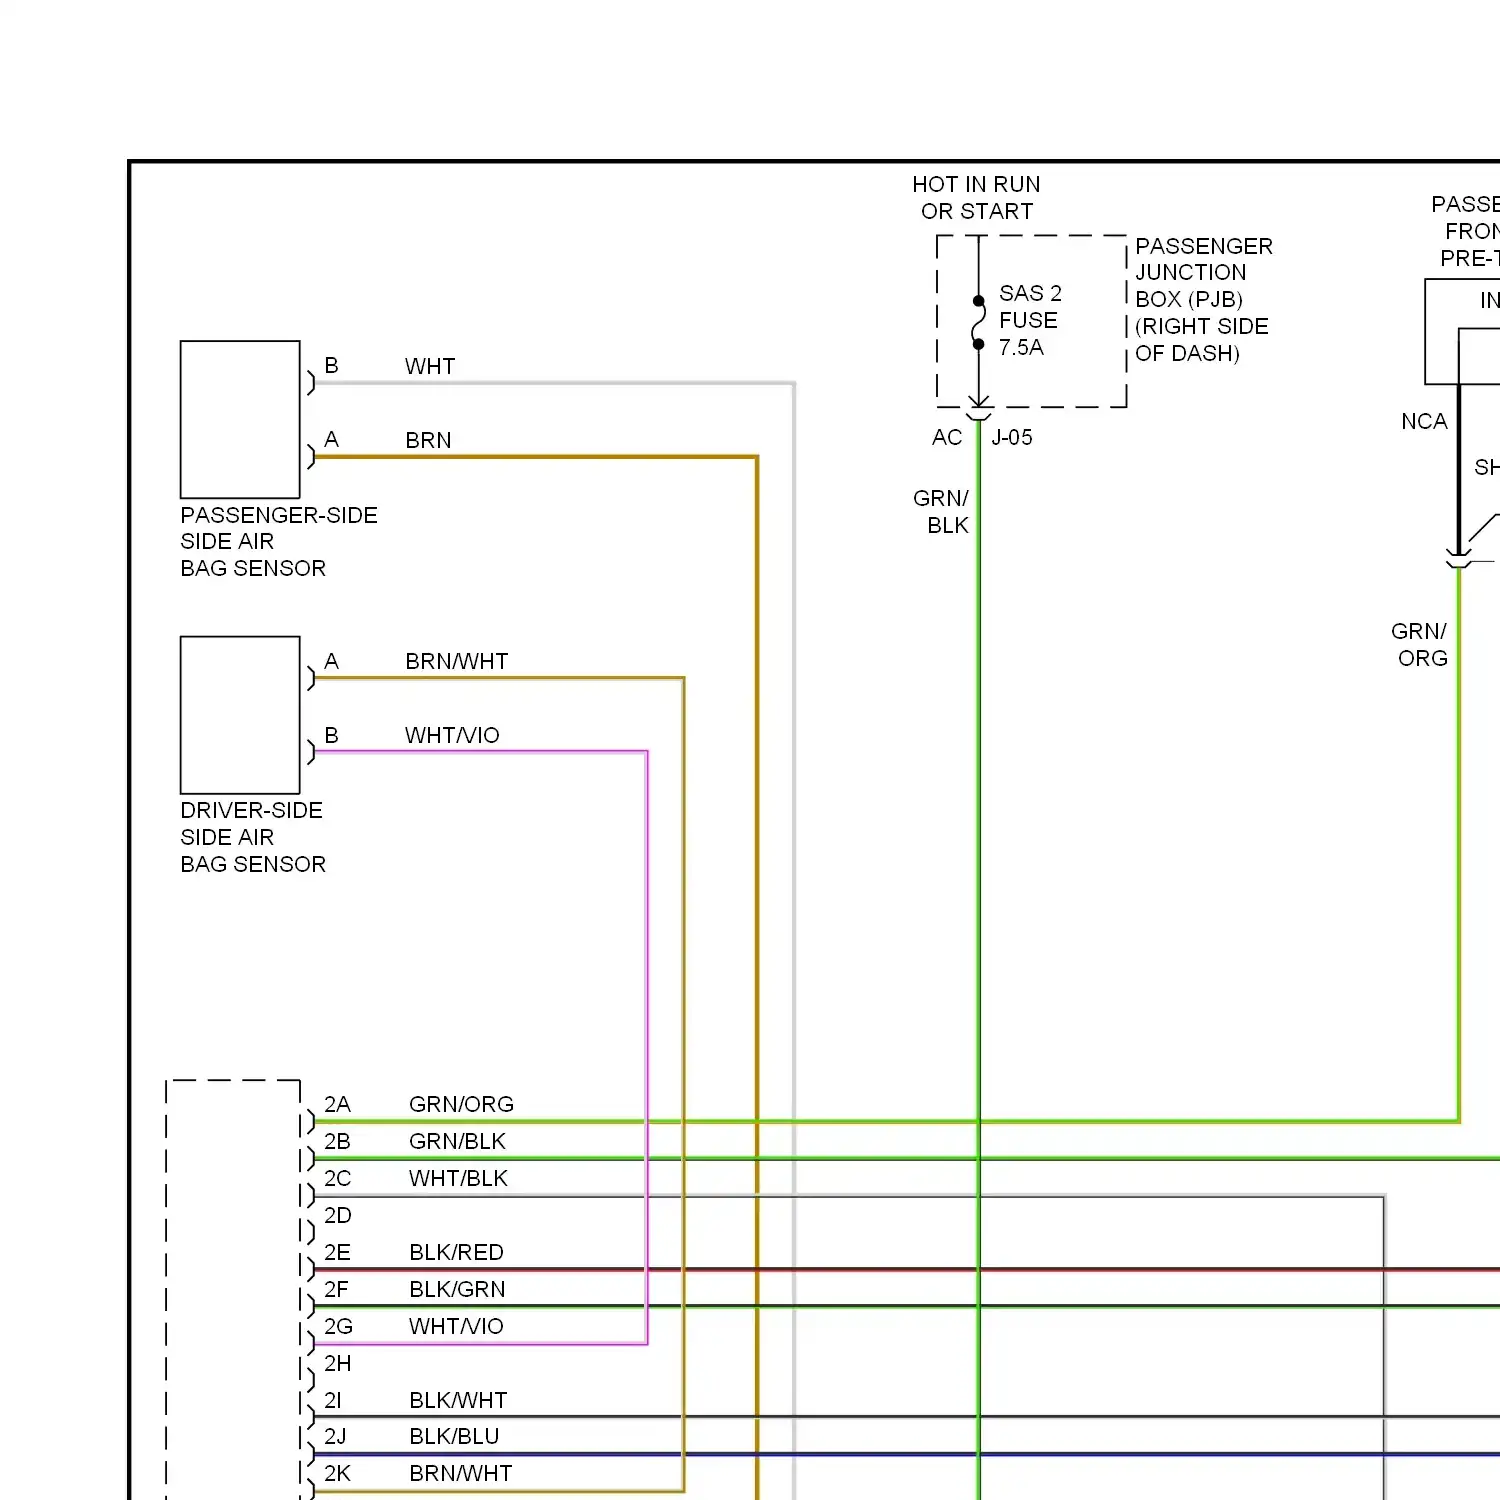Select the "WHT/VIO" wire label at pin 2G
The height and width of the screenshot is (1500, 1500).
456,1326
